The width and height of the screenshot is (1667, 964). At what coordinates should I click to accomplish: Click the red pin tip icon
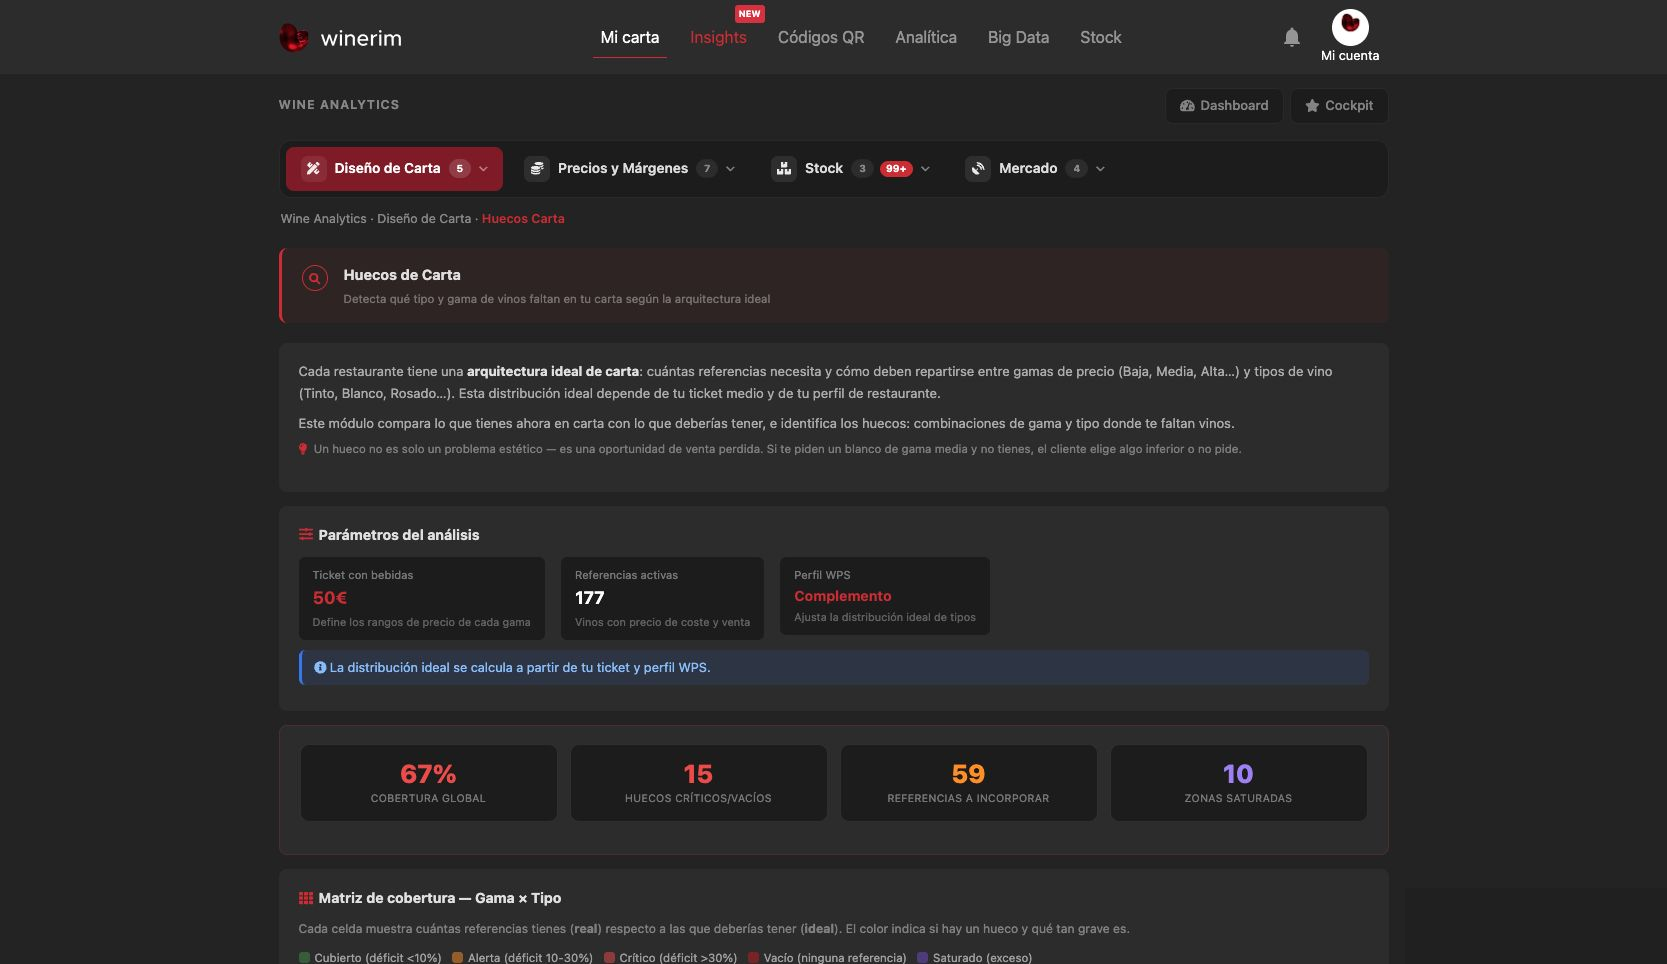click(x=303, y=449)
